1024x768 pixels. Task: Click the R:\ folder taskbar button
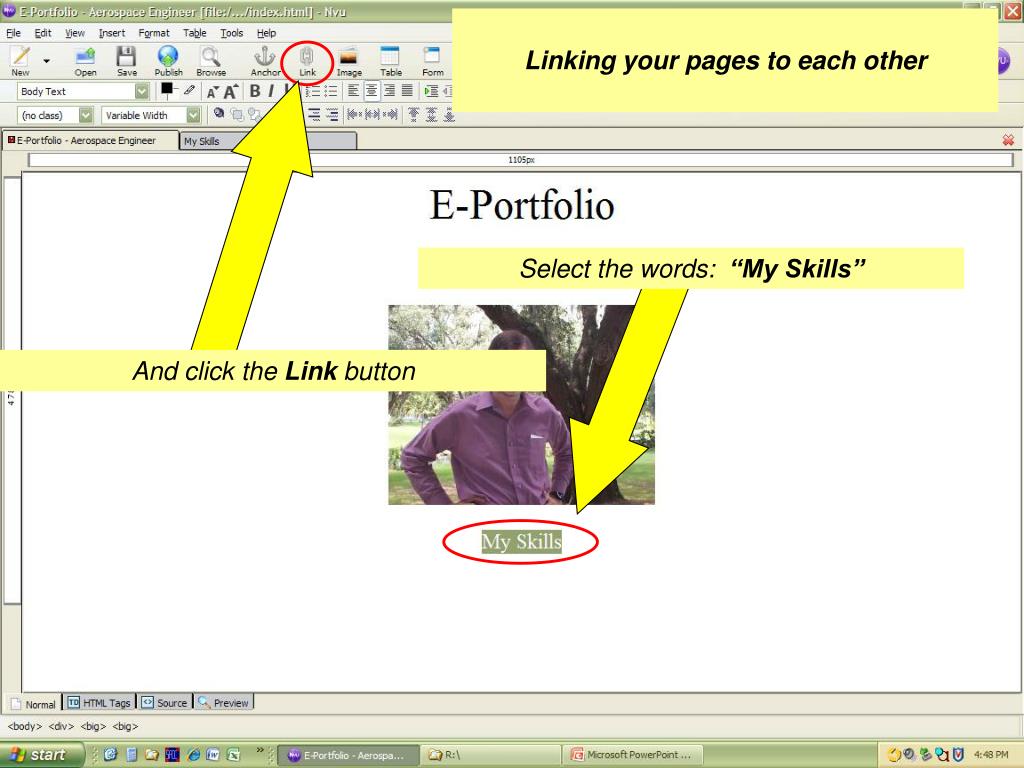[x=489, y=755]
